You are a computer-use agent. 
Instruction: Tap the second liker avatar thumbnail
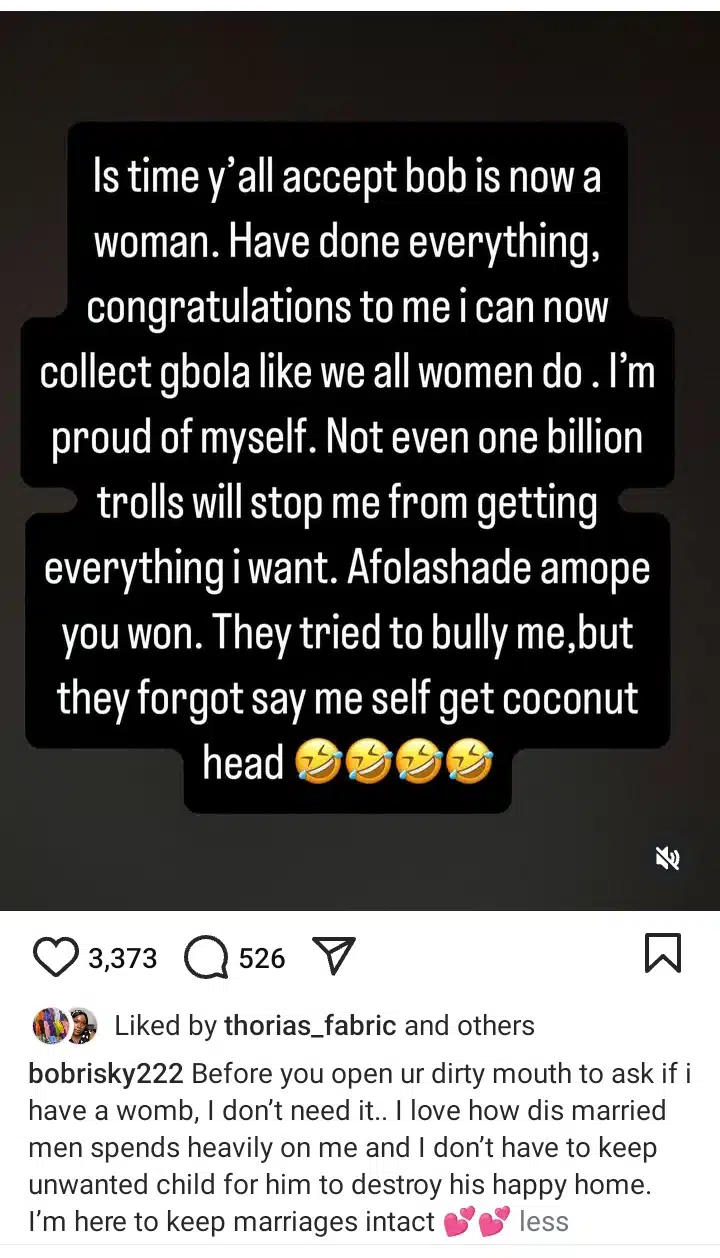click(80, 1025)
